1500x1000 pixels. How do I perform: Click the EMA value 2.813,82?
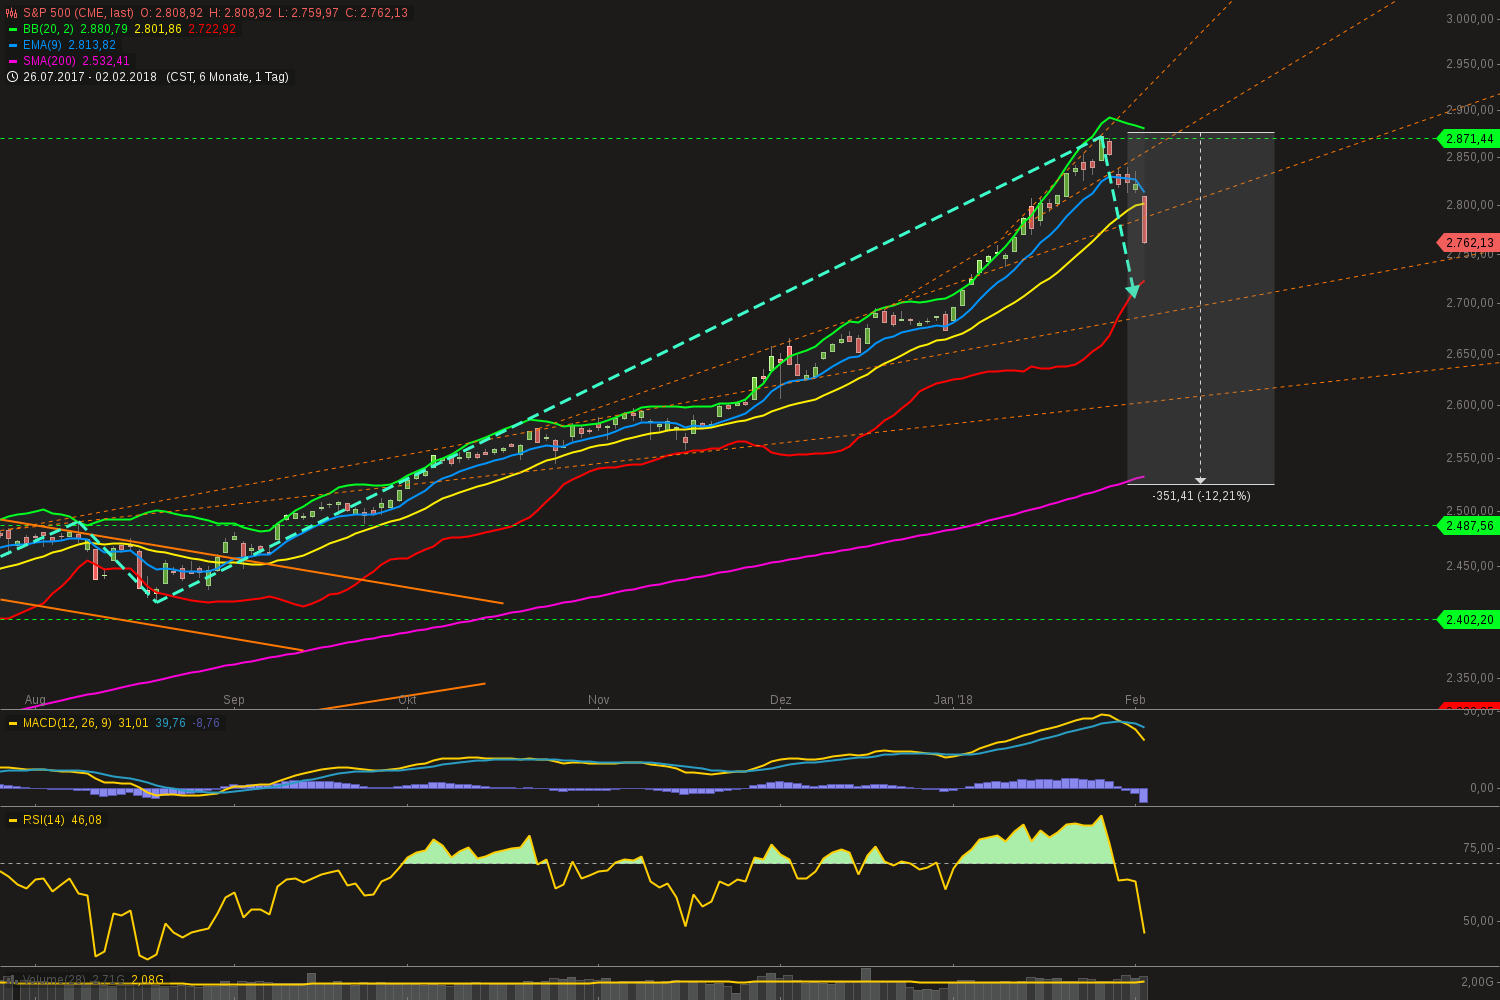[92, 45]
